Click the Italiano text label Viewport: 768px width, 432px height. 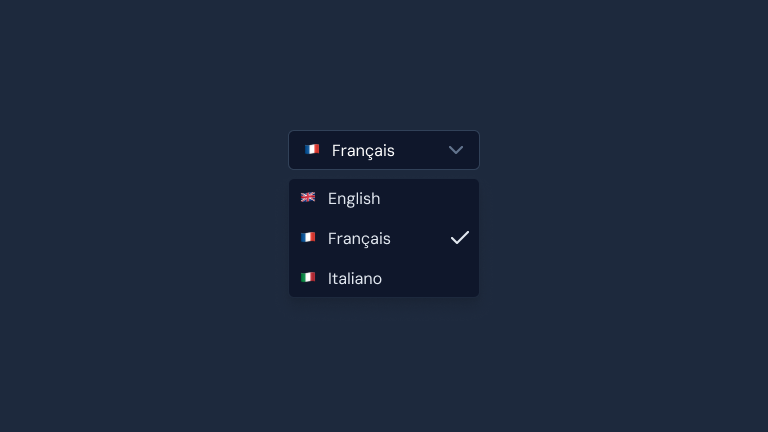[x=355, y=278]
